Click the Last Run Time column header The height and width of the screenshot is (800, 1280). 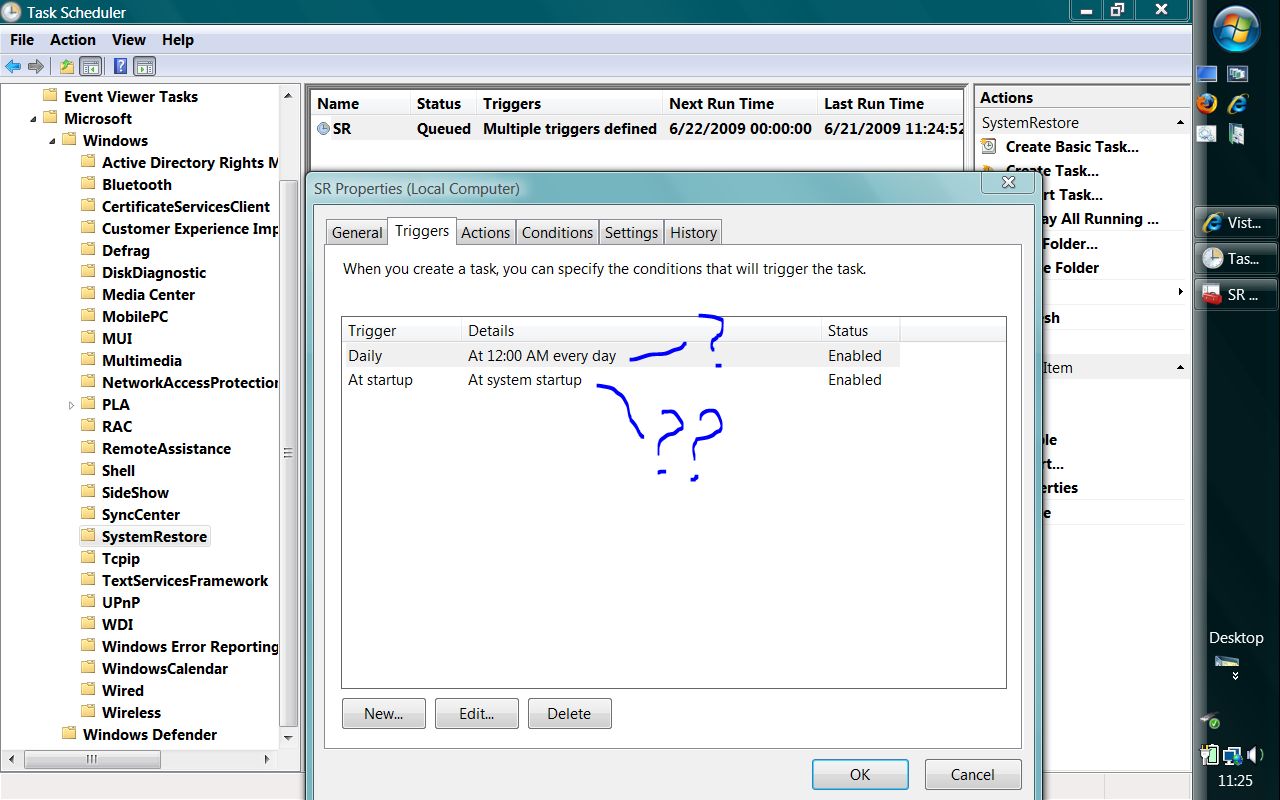(x=892, y=104)
